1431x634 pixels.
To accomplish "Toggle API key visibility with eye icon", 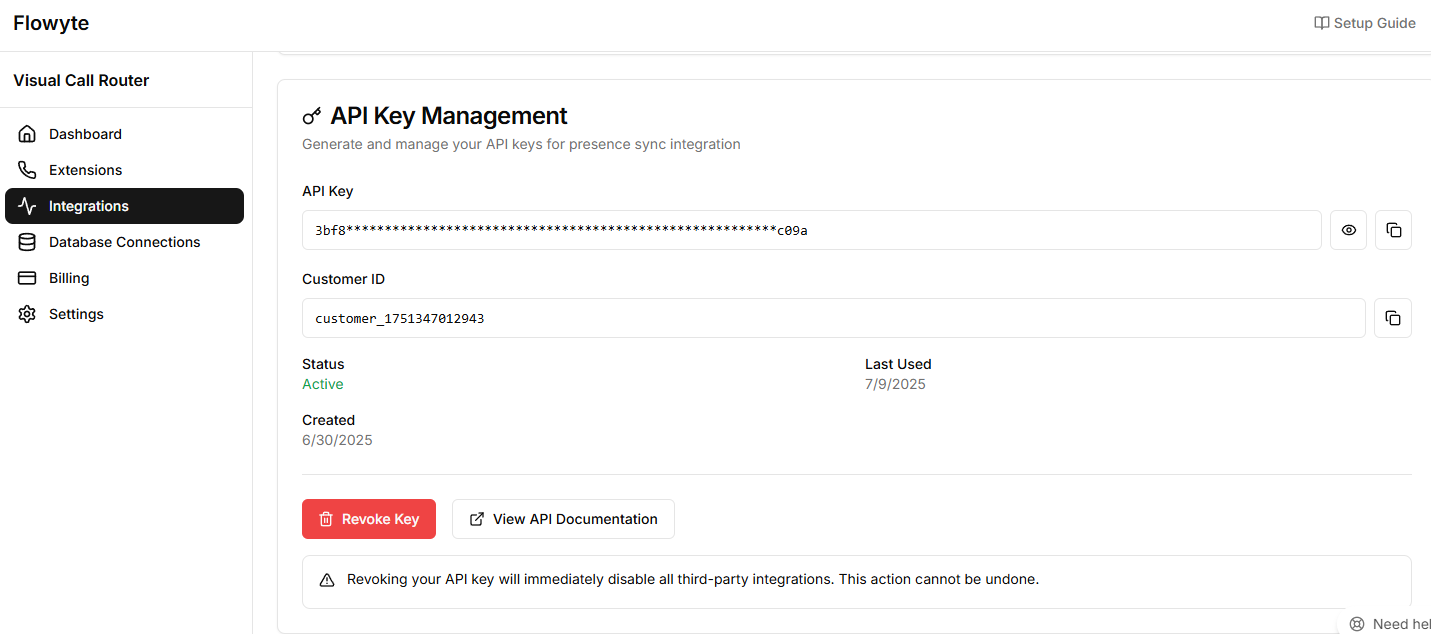I will click(x=1348, y=230).
